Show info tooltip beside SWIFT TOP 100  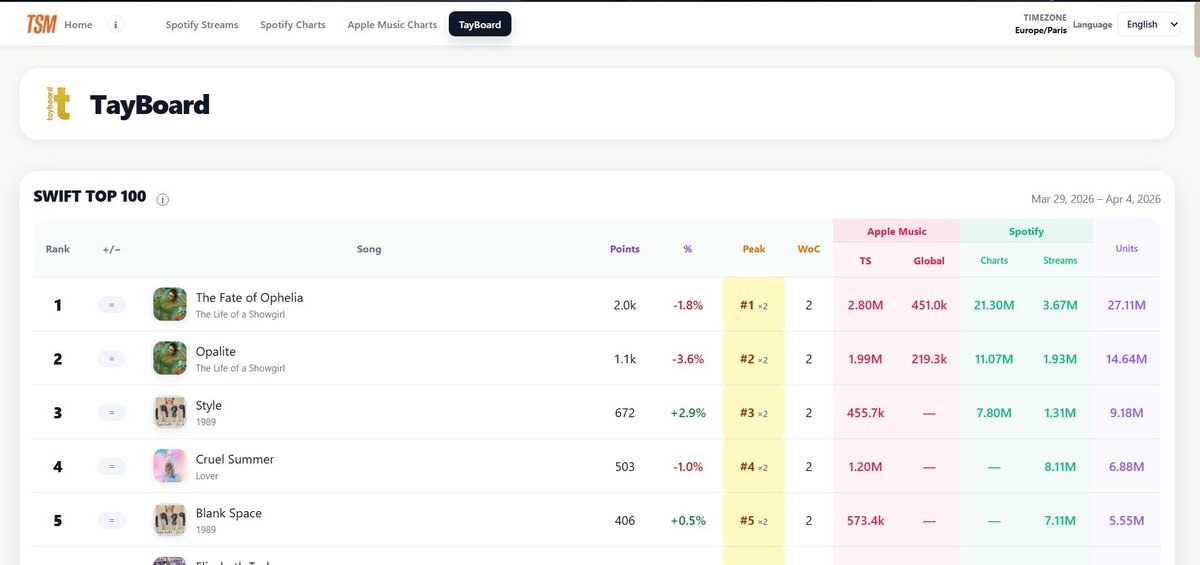(163, 199)
